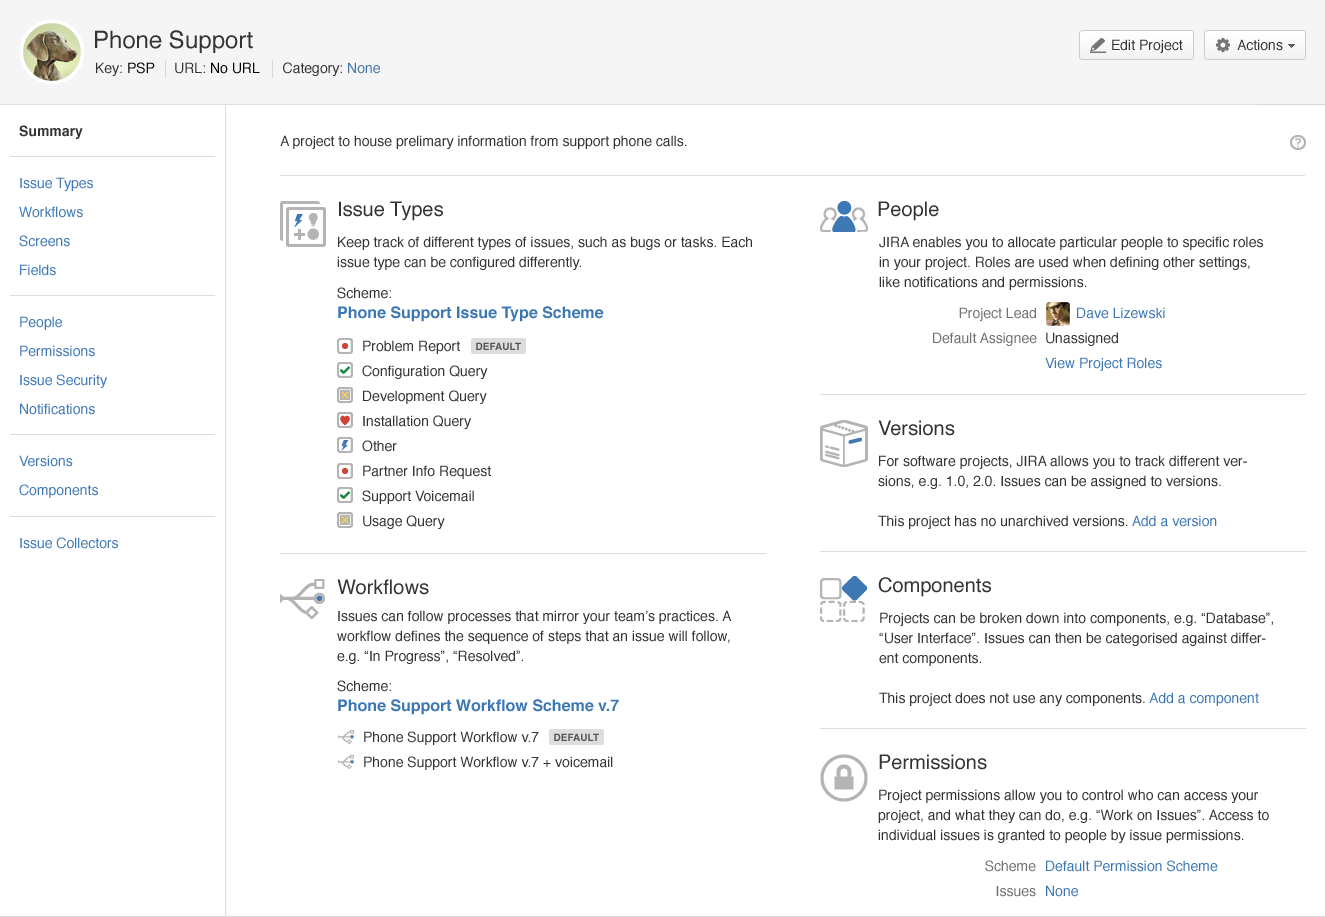Open Issue Collectors in the sidebar
The image size is (1325, 917).
coord(69,543)
